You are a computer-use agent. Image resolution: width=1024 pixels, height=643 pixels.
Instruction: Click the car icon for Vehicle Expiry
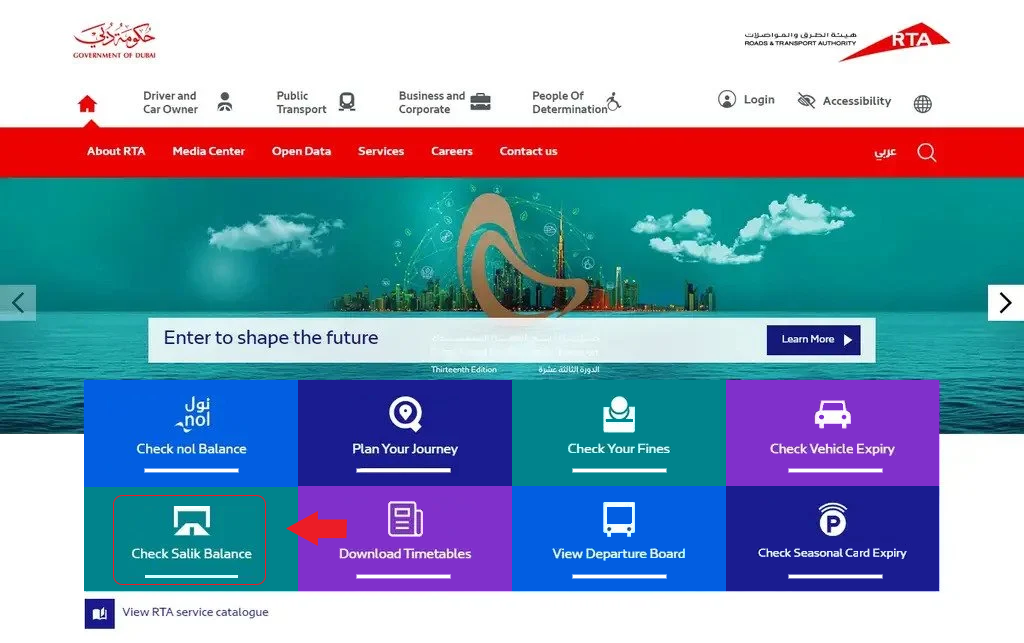[x=833, y=415]
